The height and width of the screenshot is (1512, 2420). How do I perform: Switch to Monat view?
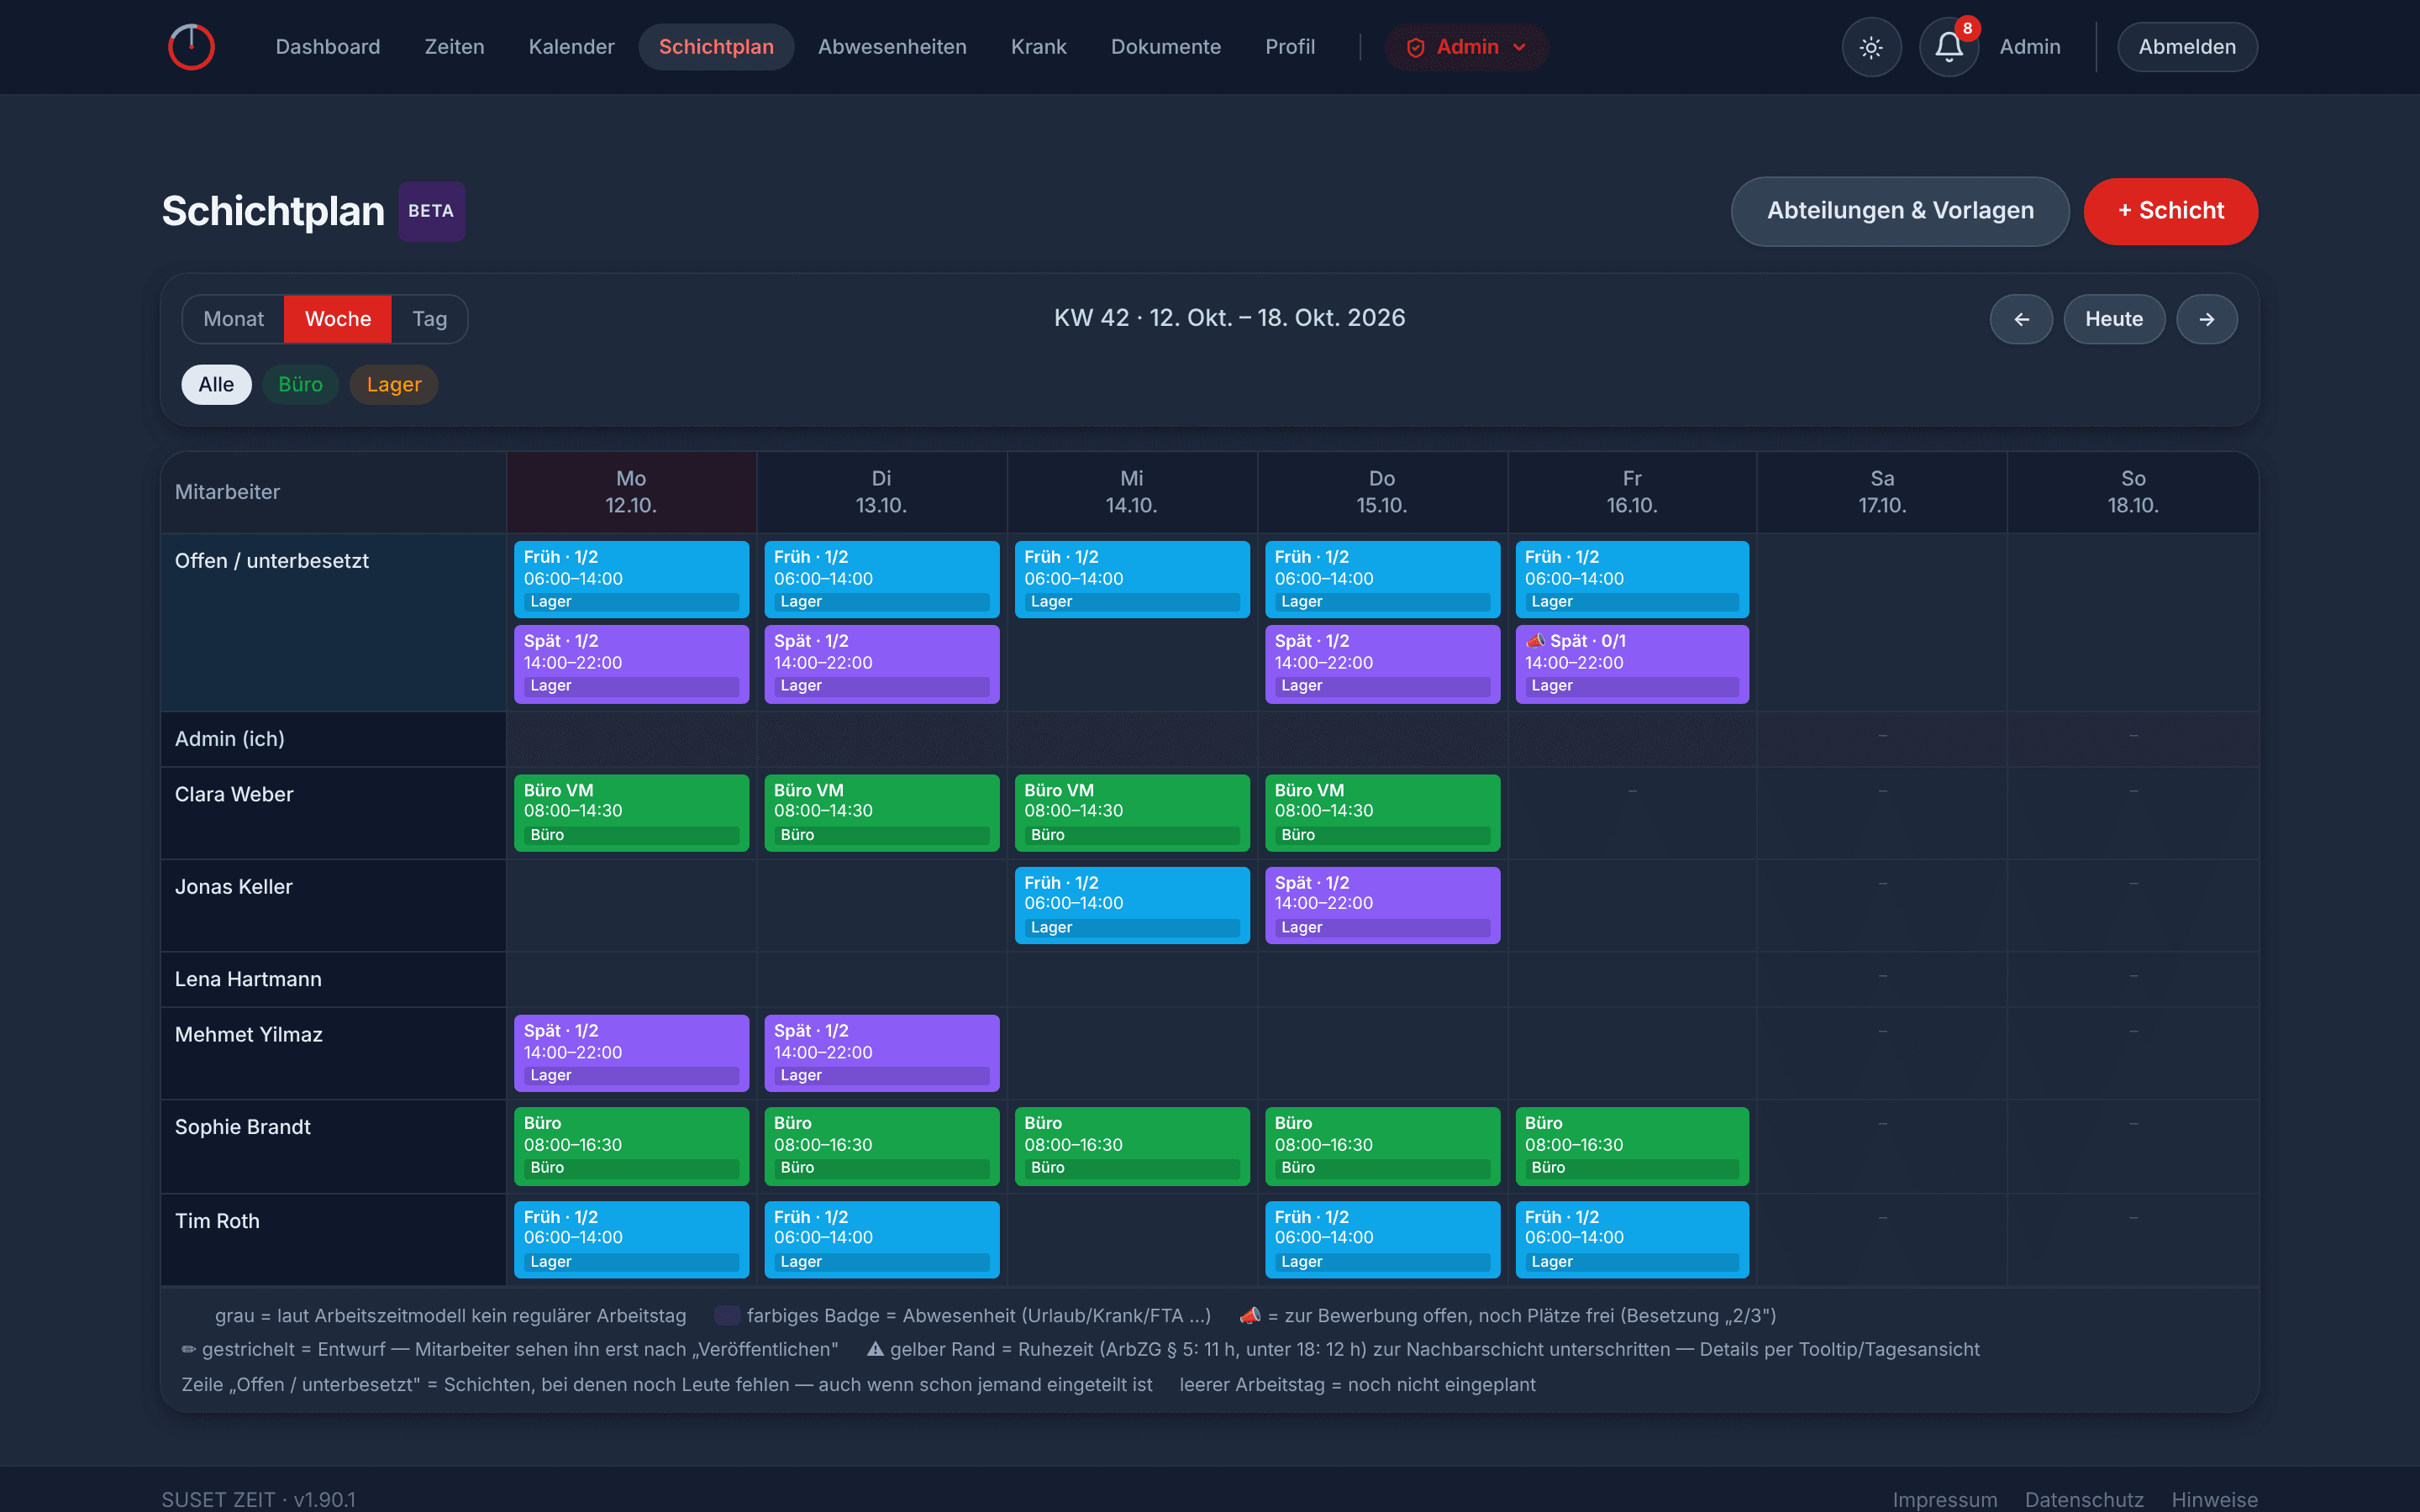click(x=234, y=319)
